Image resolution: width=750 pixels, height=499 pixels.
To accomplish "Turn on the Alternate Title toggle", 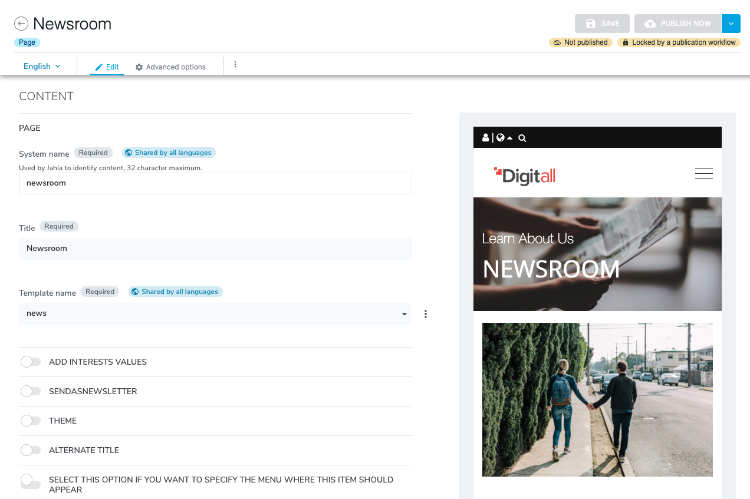I will 31,450.
